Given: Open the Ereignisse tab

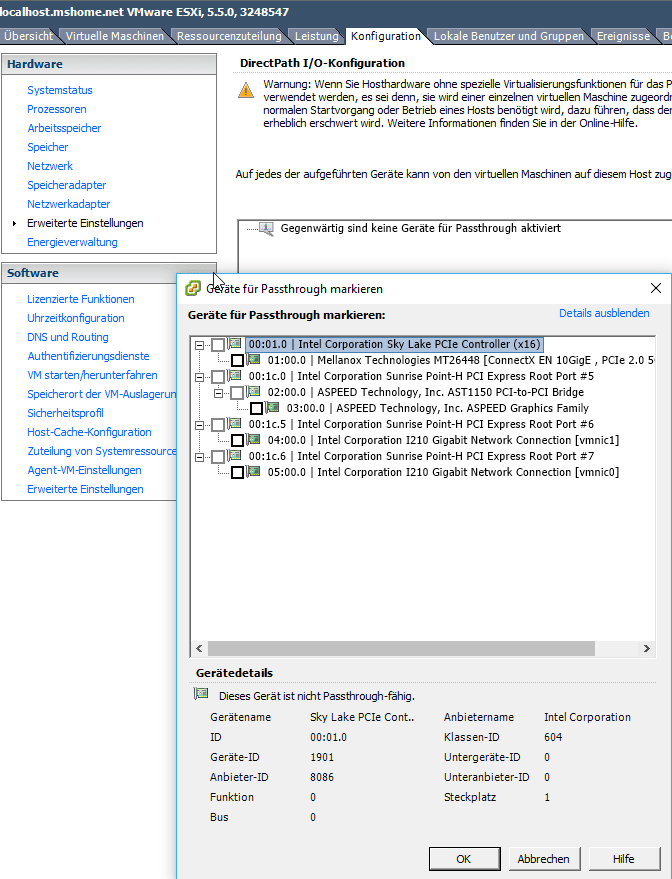Looking at the screenshot, I should click(x=623, y=36).
